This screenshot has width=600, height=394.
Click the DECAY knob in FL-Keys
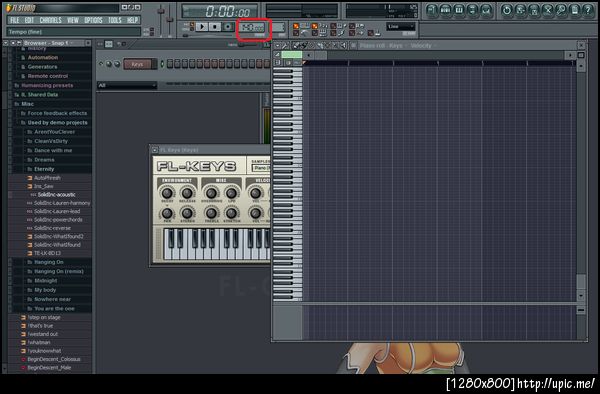point(167,193)
